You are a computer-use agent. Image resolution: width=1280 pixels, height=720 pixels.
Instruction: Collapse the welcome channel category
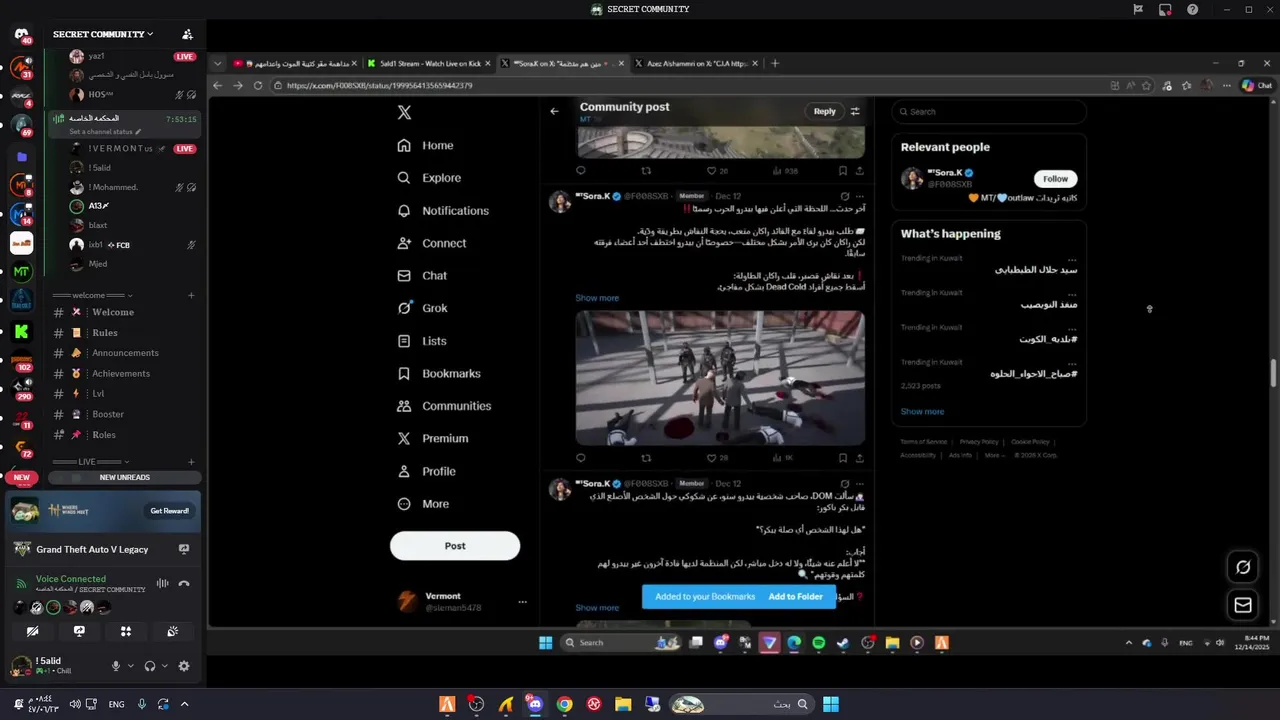(93, 295)
